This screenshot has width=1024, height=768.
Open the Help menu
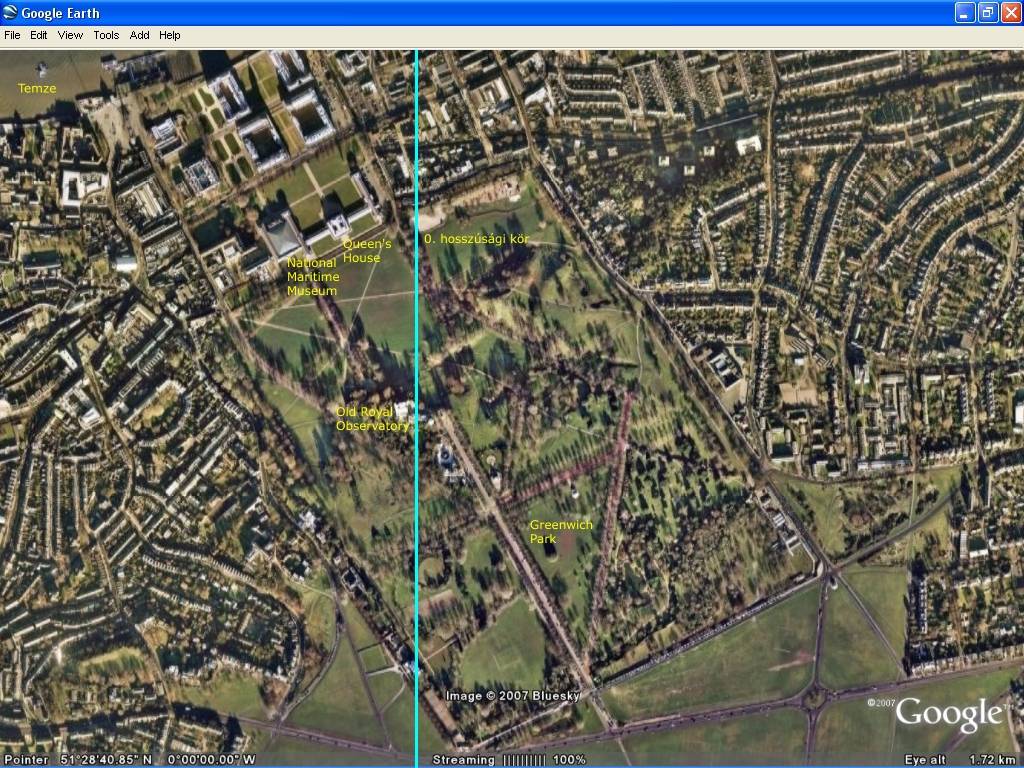[170, 35]
